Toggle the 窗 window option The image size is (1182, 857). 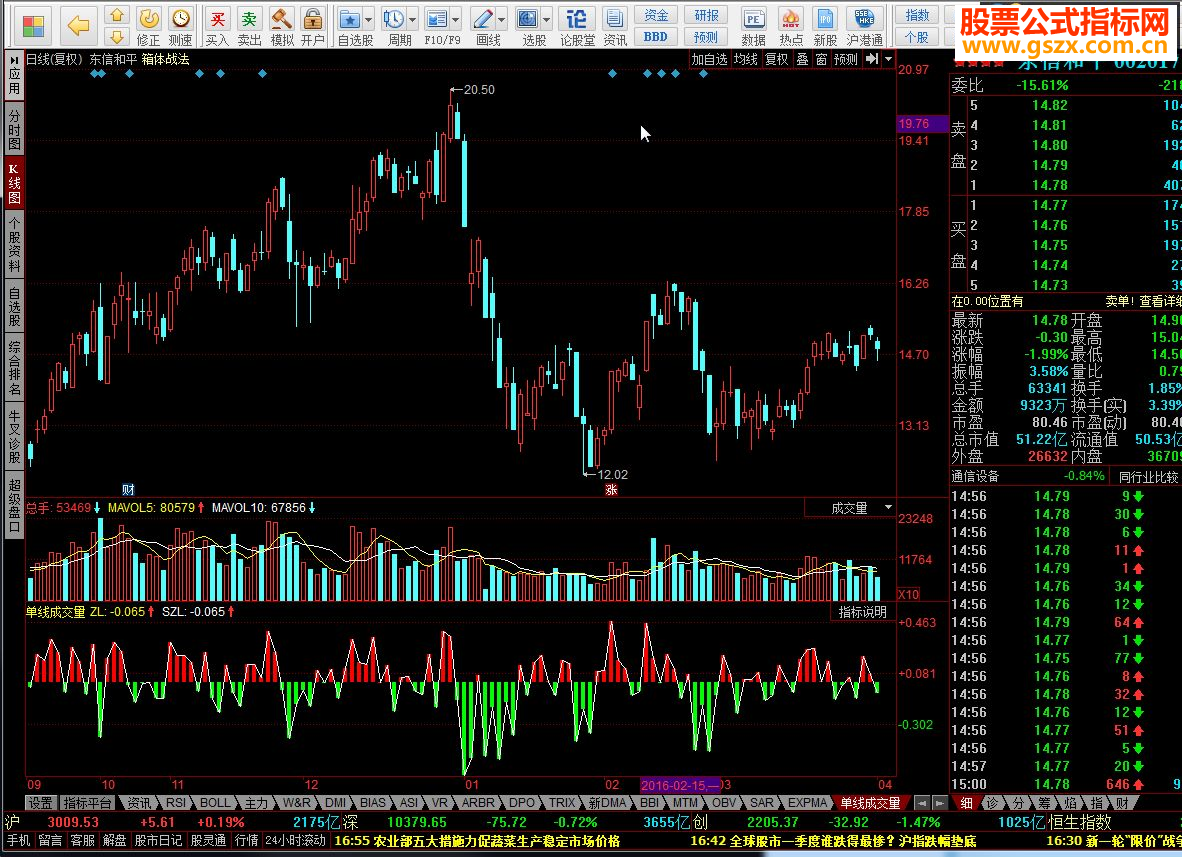click(821, 59)
